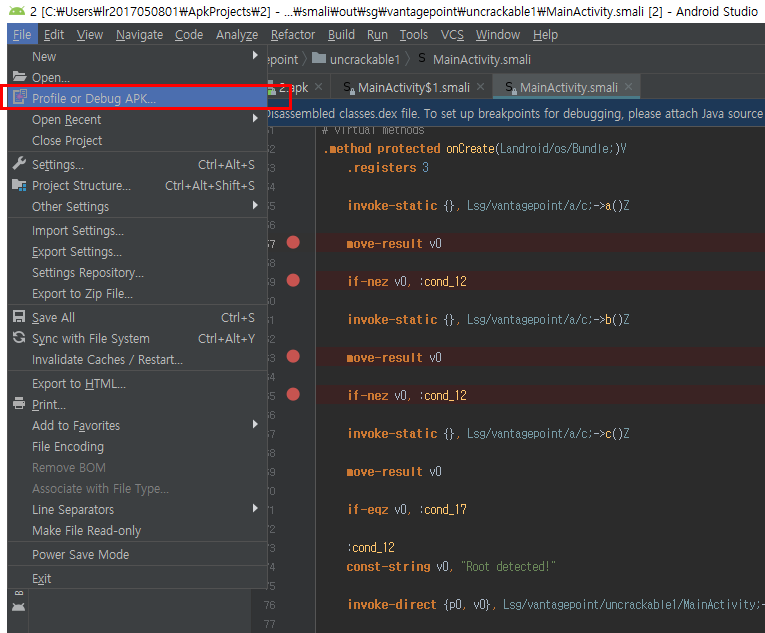Click the Open folder icon
This screenshot has height=633, width=765.
[19, 77]
